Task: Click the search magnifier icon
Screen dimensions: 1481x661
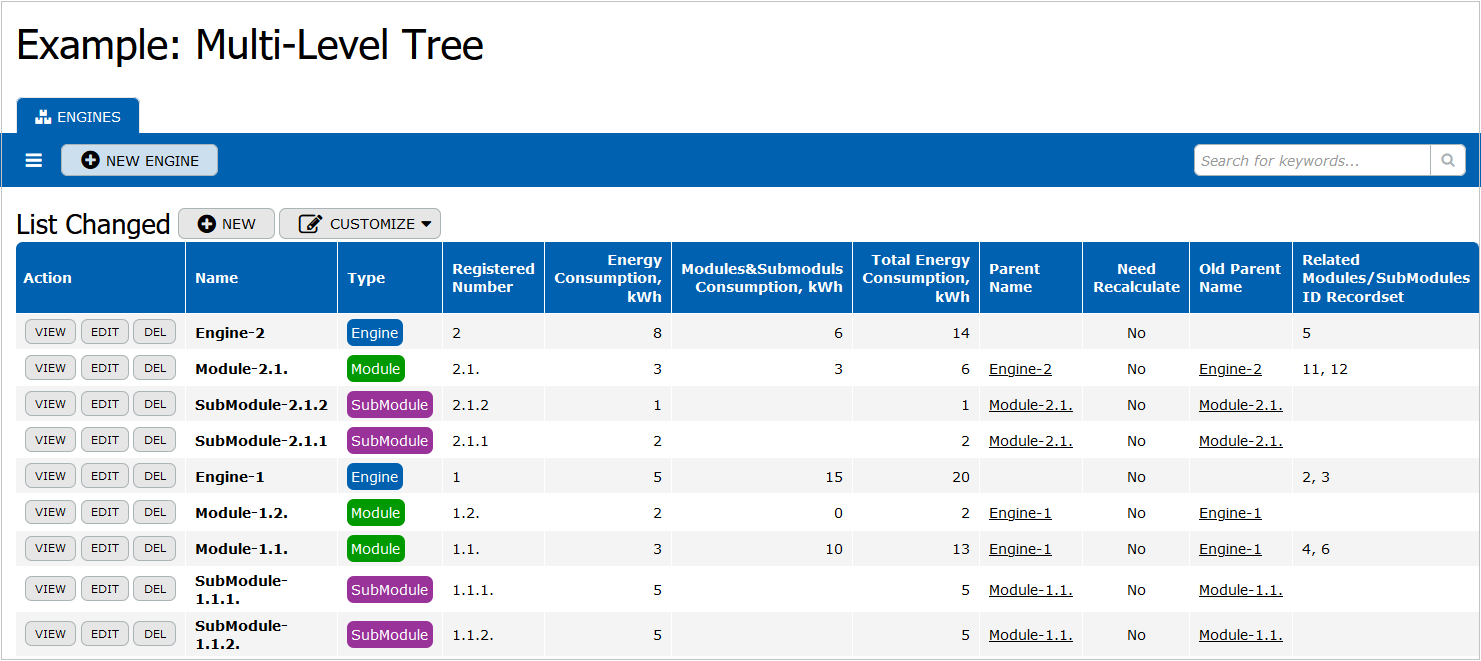Action: tap(1447, 160)
